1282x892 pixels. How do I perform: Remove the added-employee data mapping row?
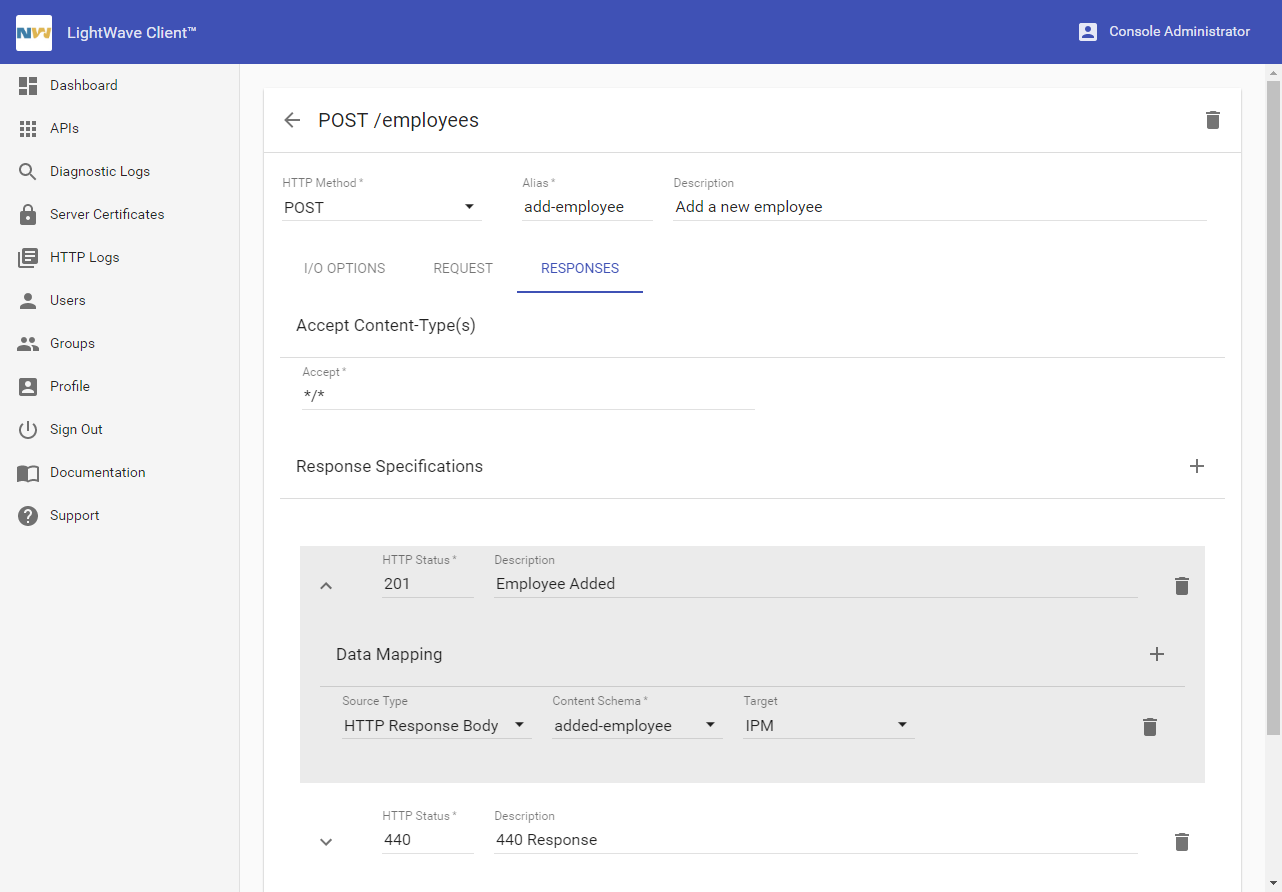(x=1149, y=727)
